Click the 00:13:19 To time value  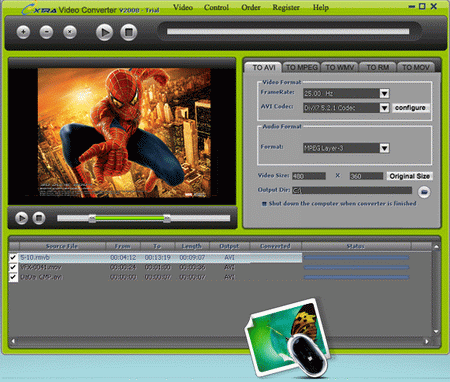coord(158,257)
